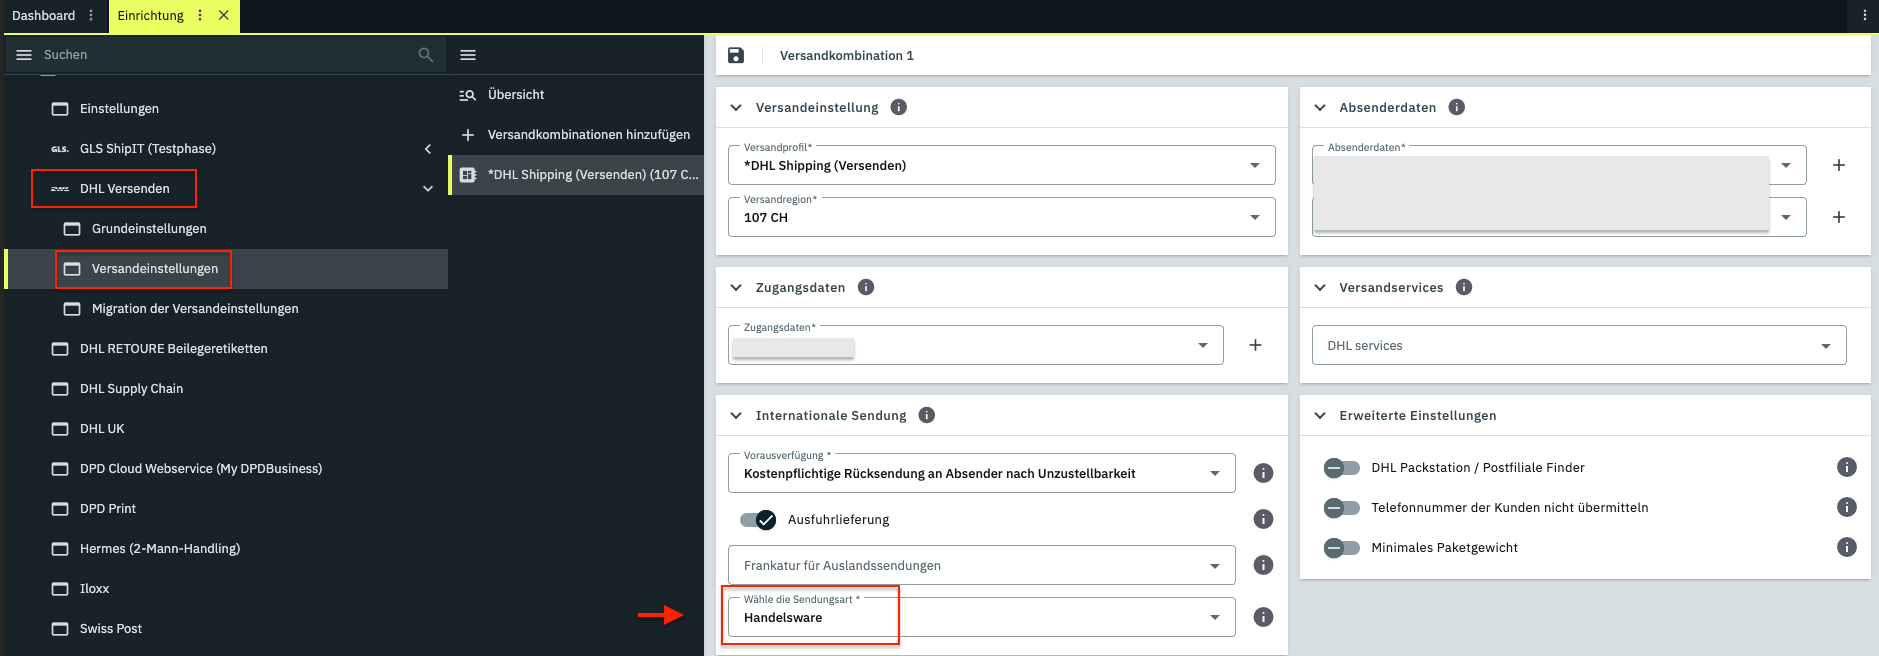The image size is (1879, 656).
Task: Open the Übersicht view
Action: 516,95
